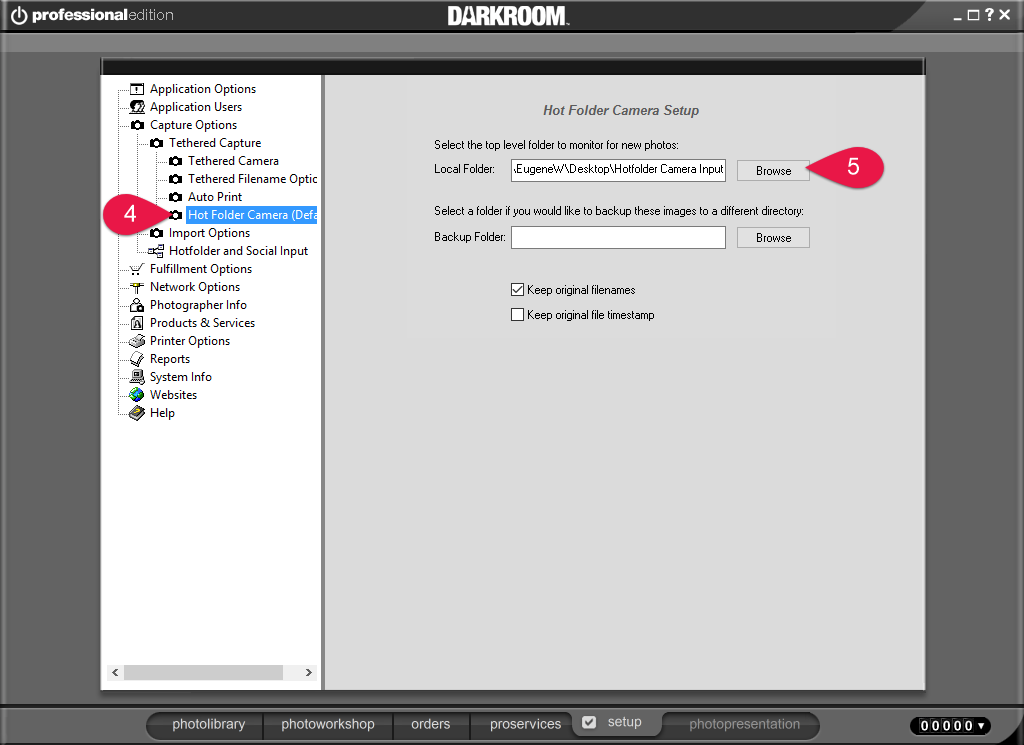Select Auto Print in the tree
The width and height of the screenshot is (1024, 745).
pos(215,197)
